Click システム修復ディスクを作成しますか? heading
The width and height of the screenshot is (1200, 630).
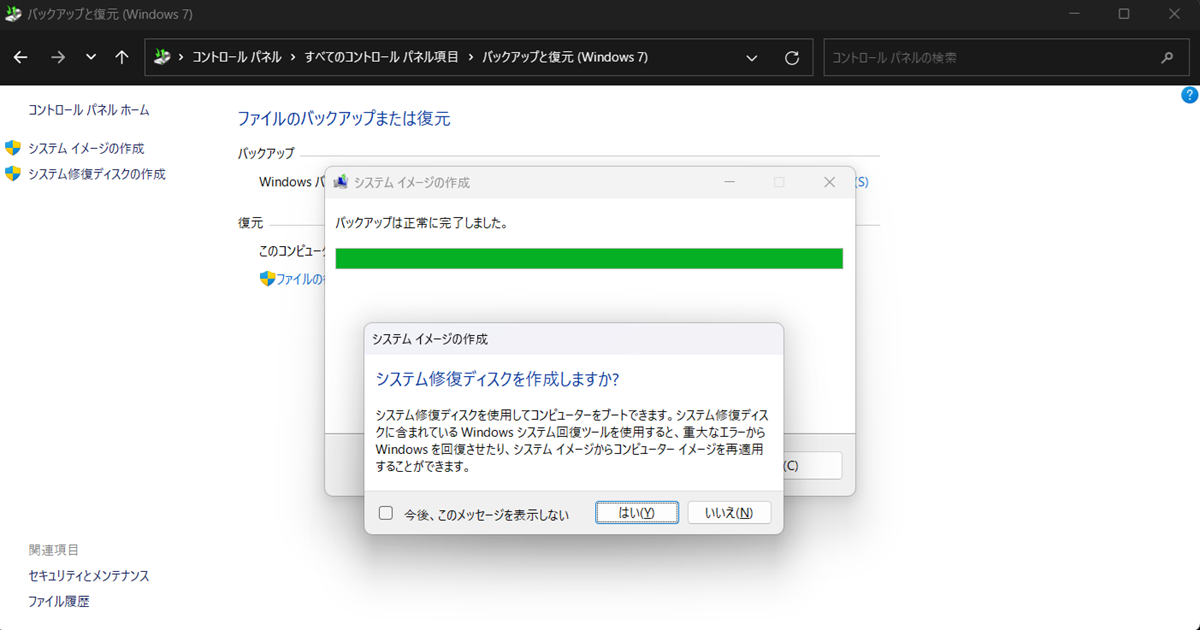497,379
